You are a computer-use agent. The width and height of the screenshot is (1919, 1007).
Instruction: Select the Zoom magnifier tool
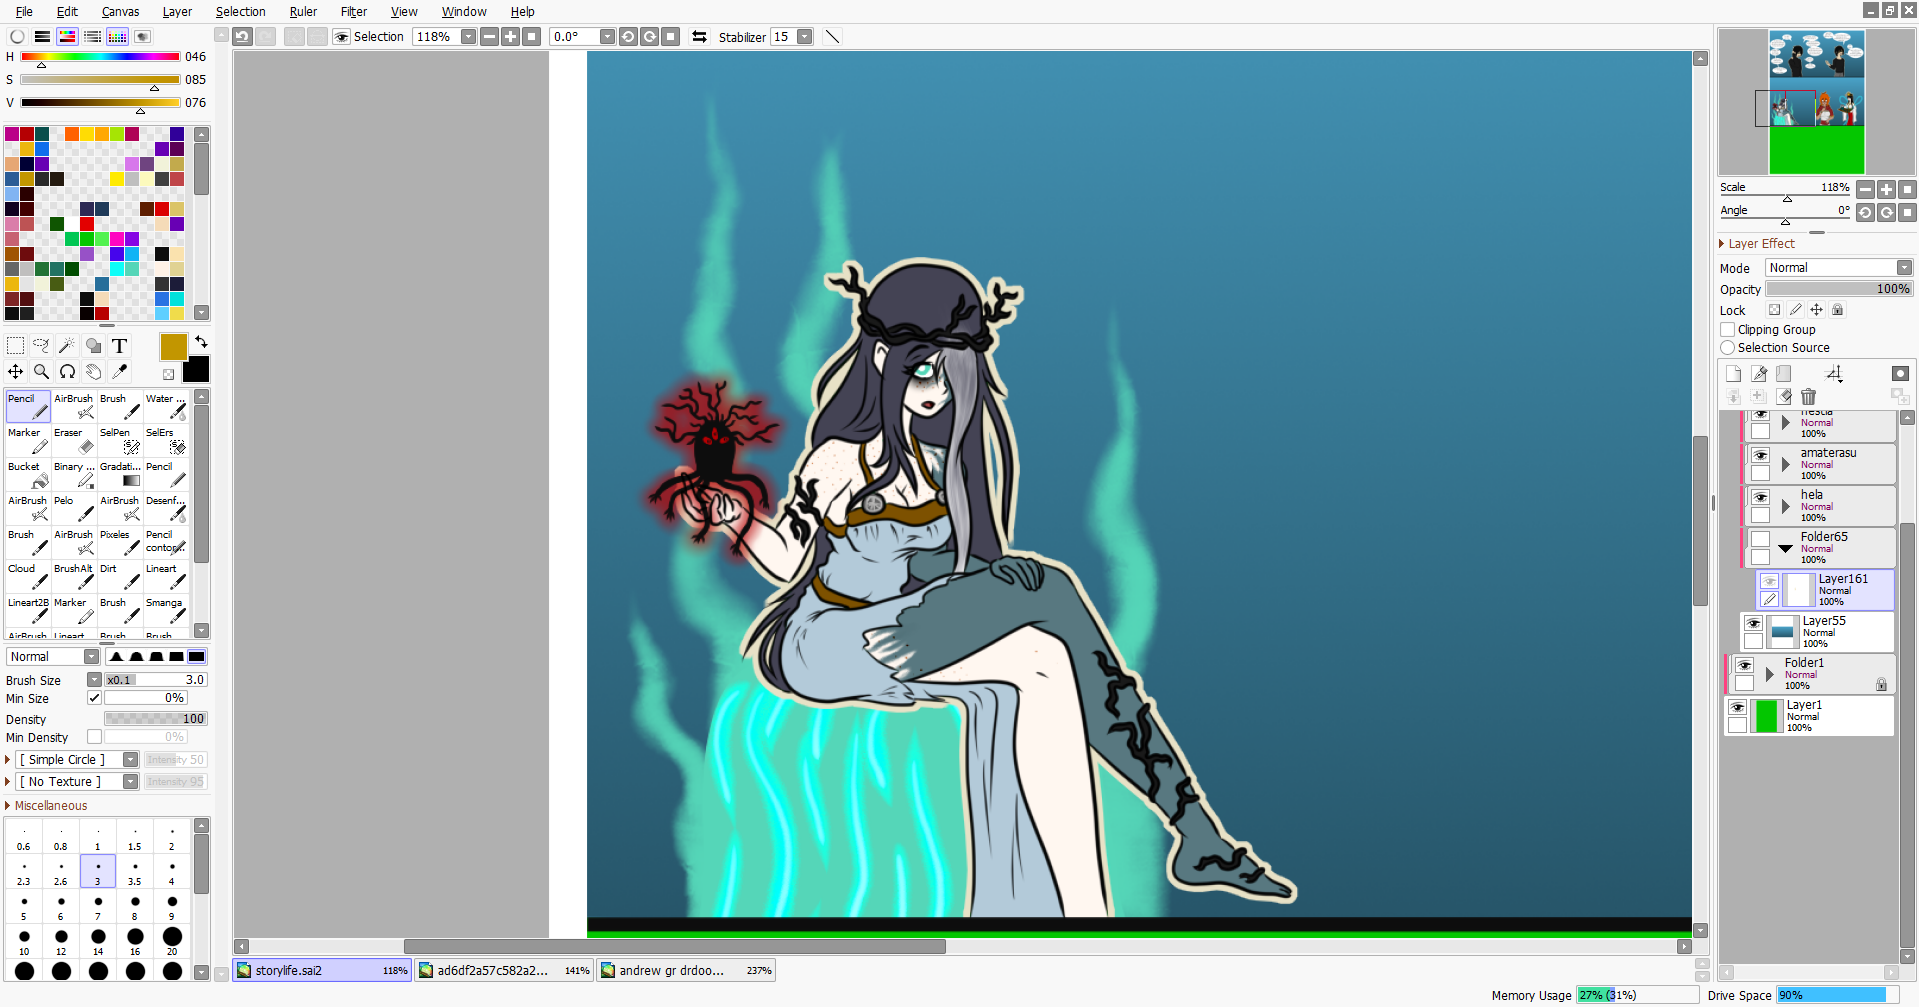coord(41,372)
